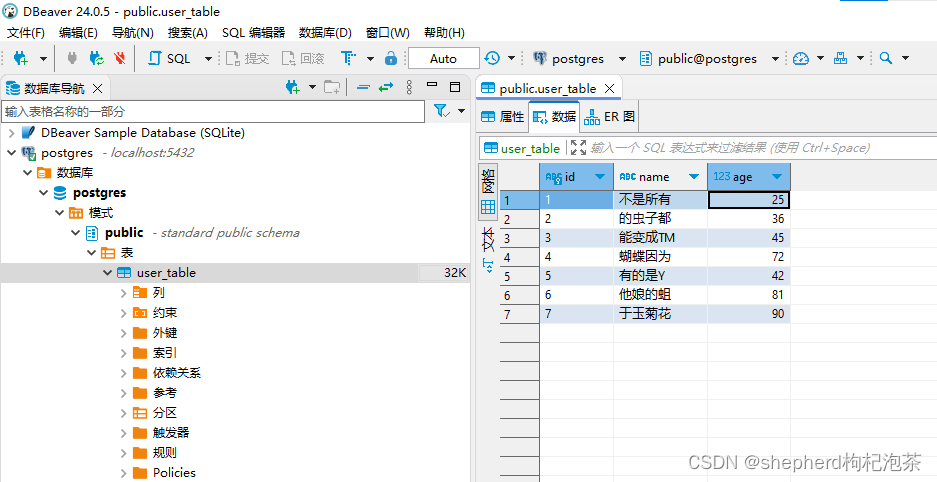Click the transaction mode icon
937x482 pixels.
(x=348, y=58)
